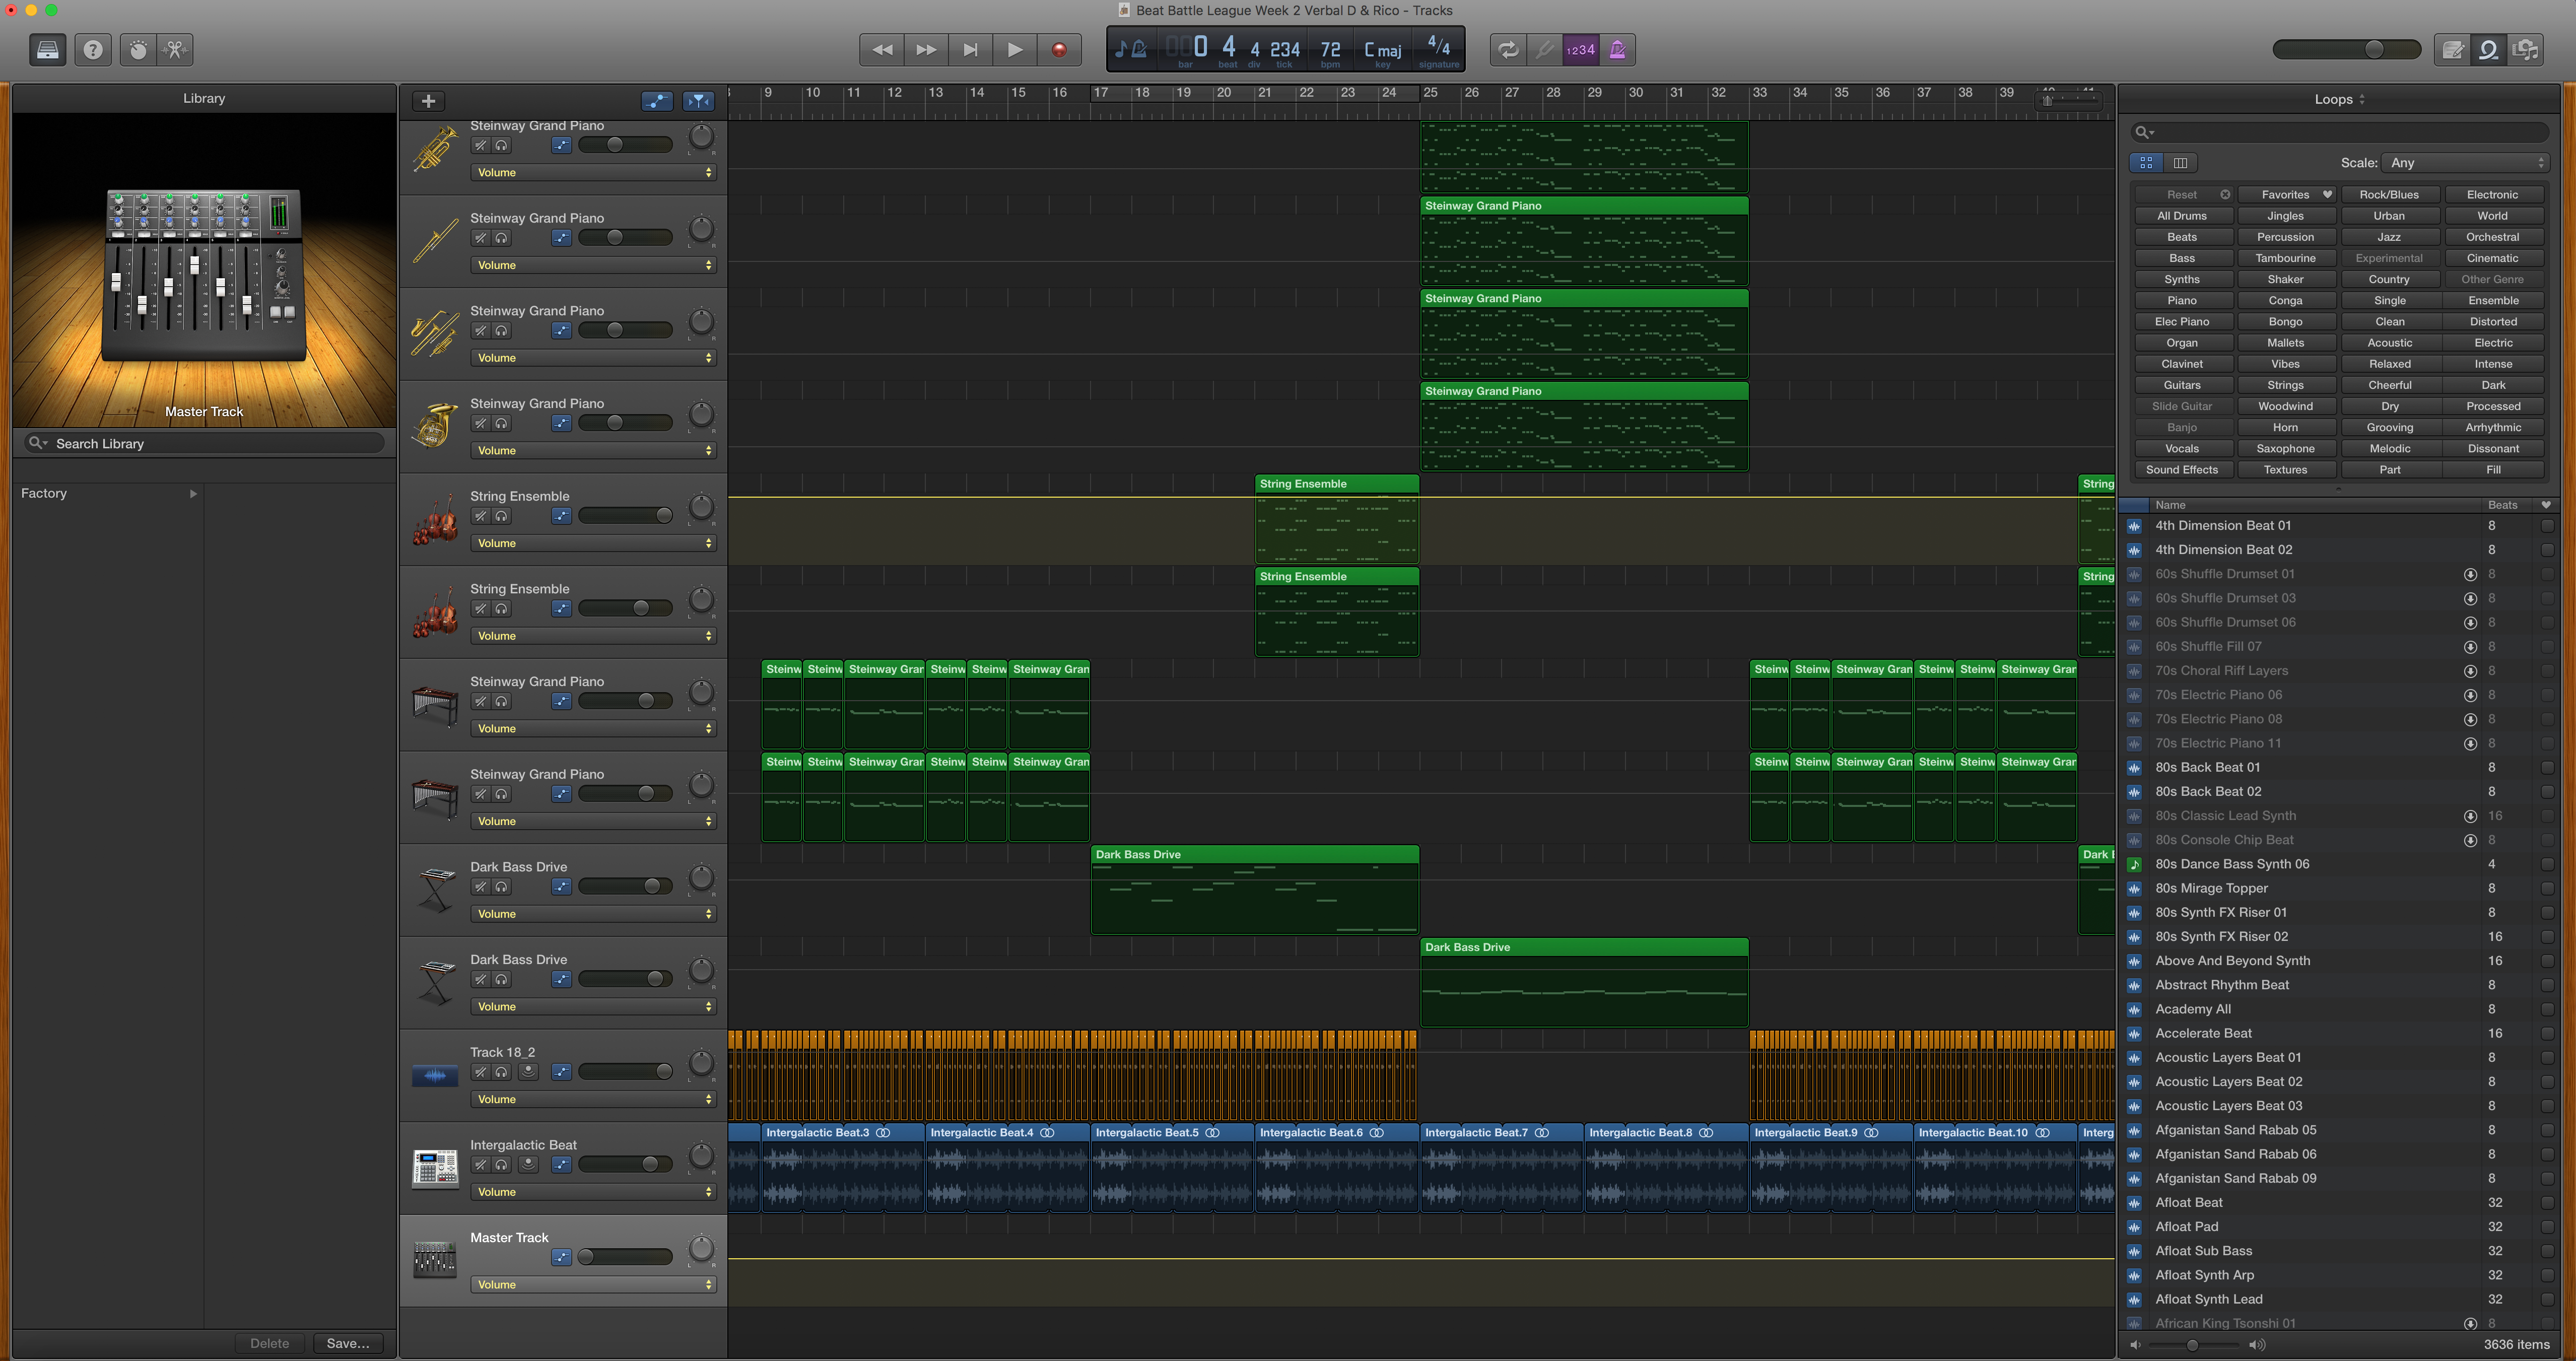Select the Afloat Synth Lead loop
Screen dimensions: 2576x1361
click(2339, 1300)
